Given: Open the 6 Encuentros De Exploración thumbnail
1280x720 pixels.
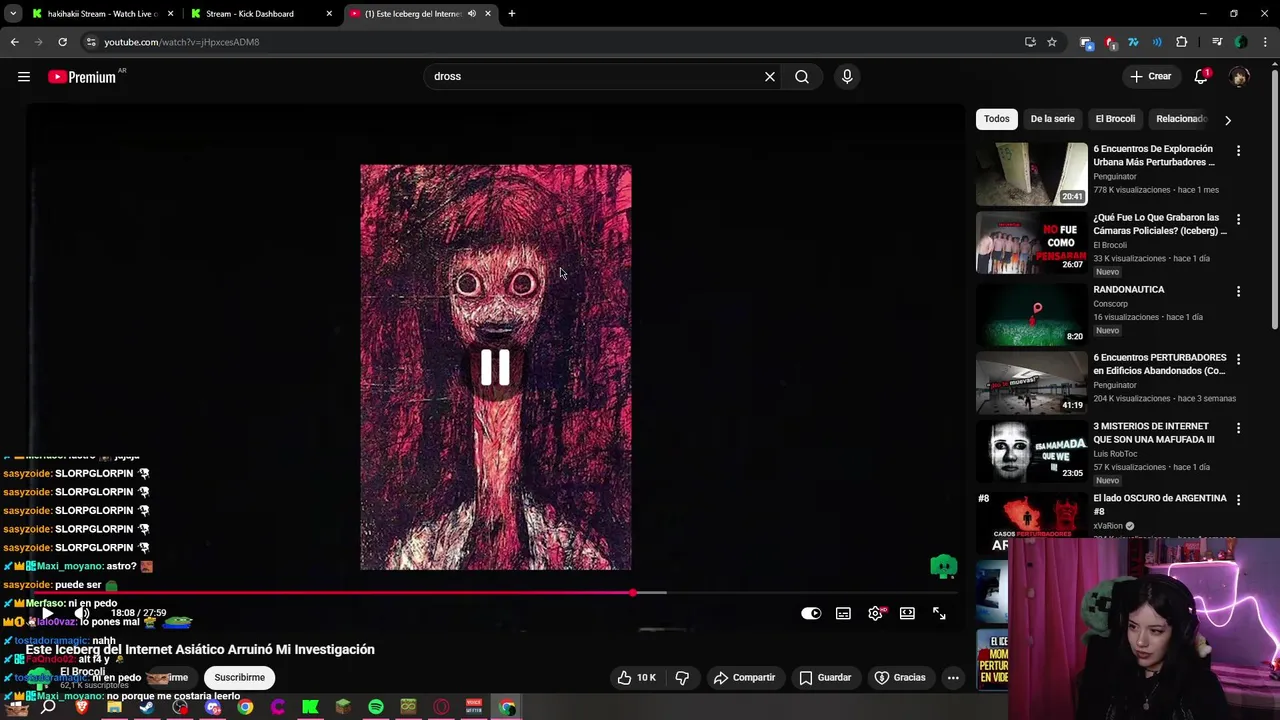Looking at the screenshot, I should (1031, 174).
